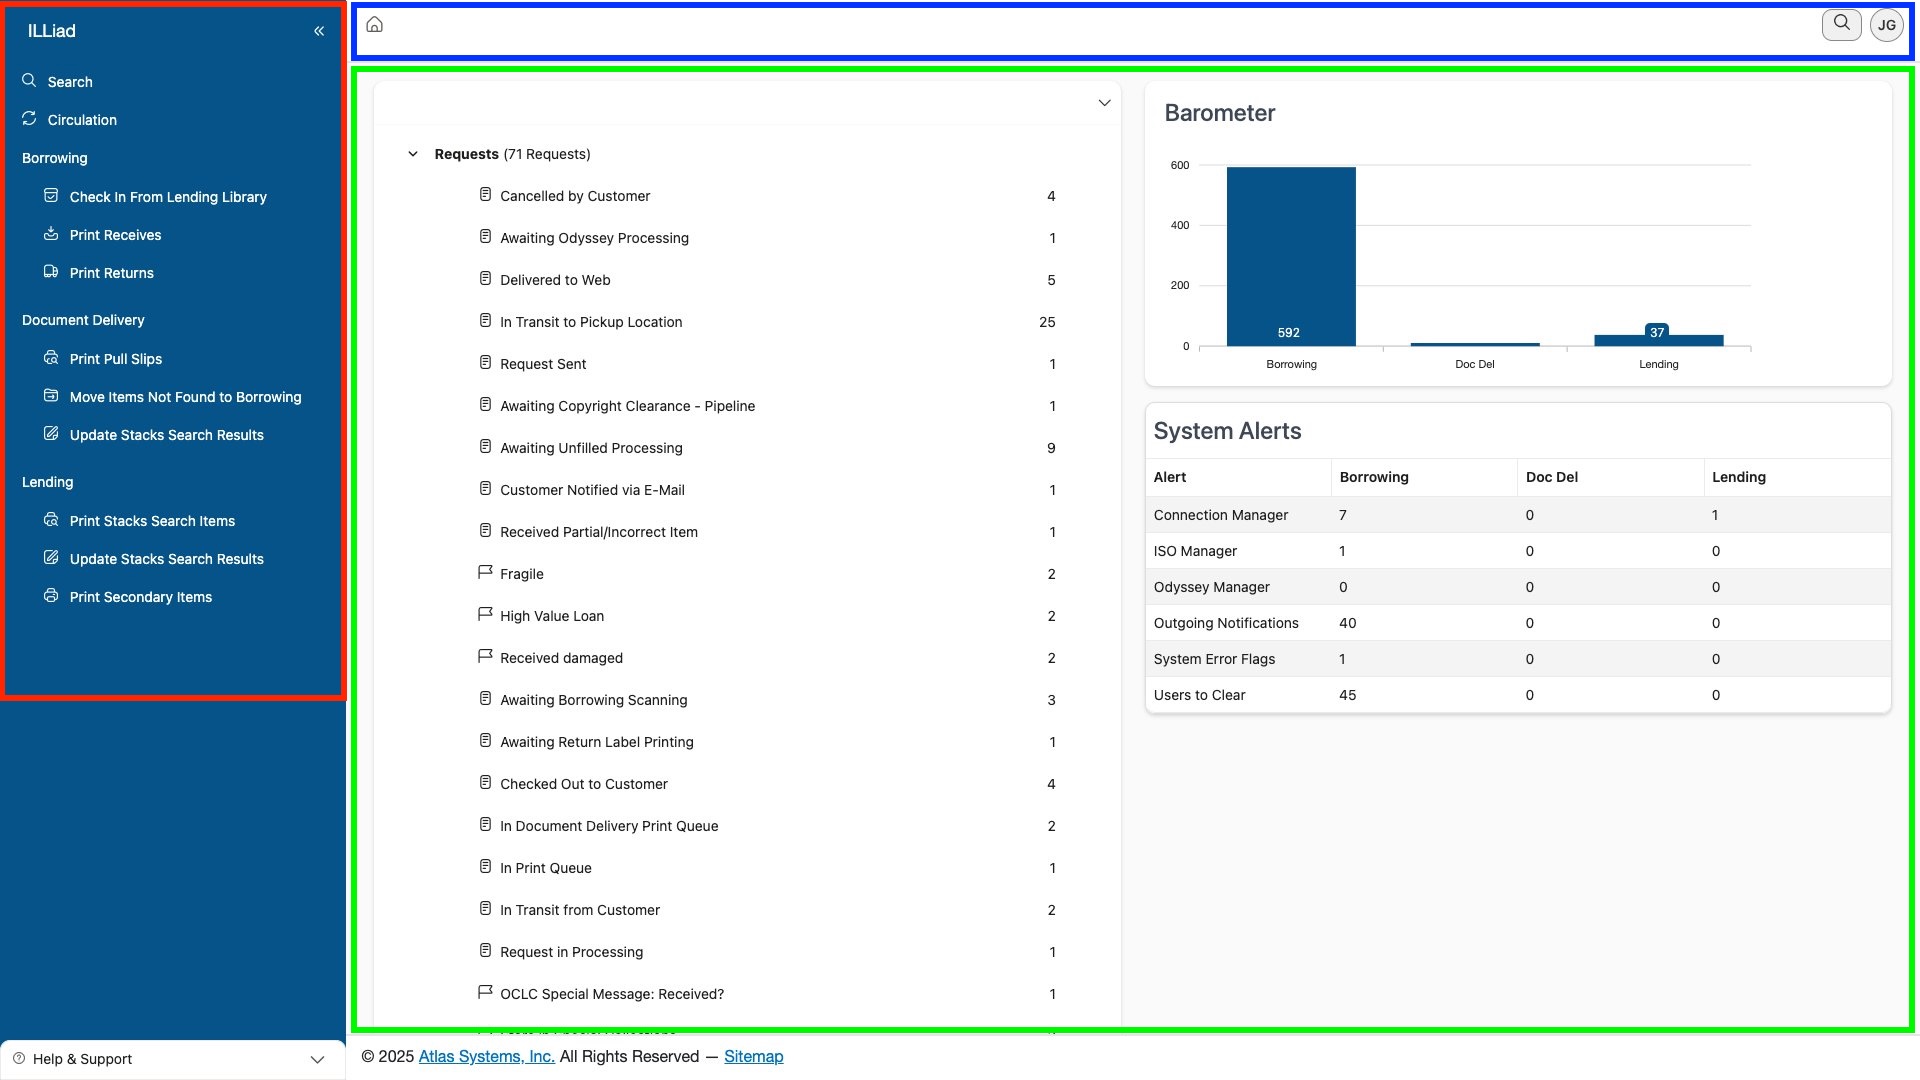
Task: Open the In Transit to Pickup Location queue
Action: coord(591,322)
